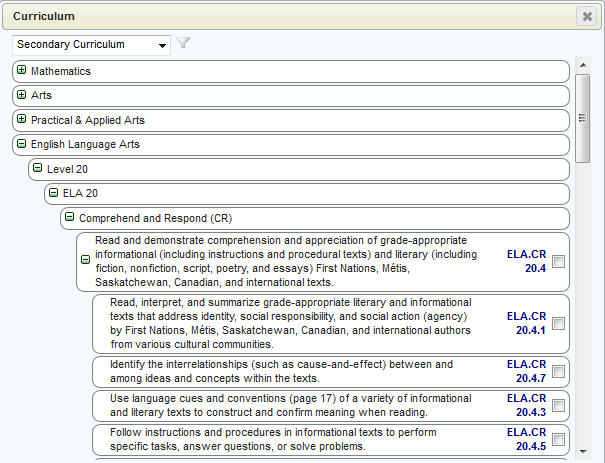This screenshot has height=463, width=605.
Task: Expand the Arts node
Action: (x=22, y=95)
